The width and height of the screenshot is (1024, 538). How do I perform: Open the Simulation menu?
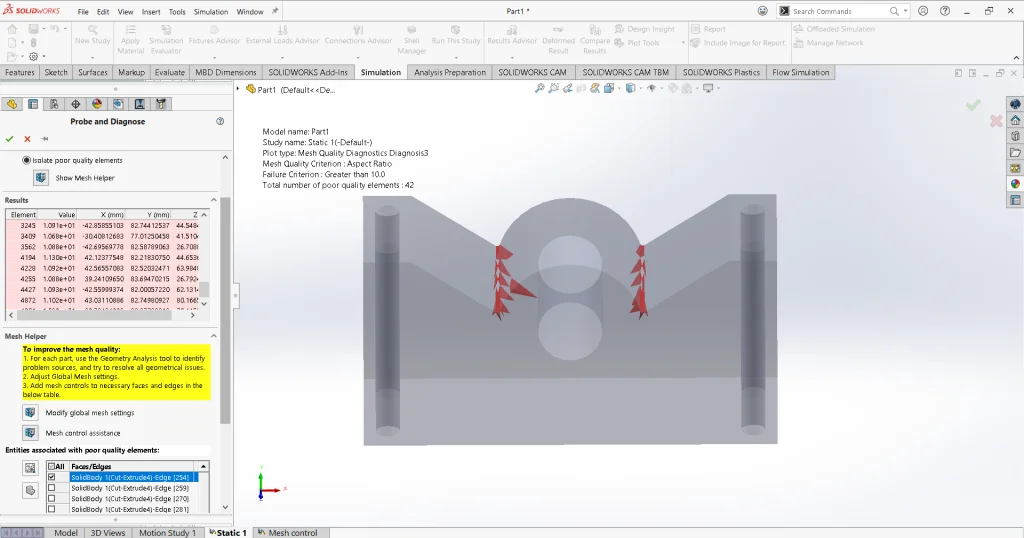pos(211,12)
